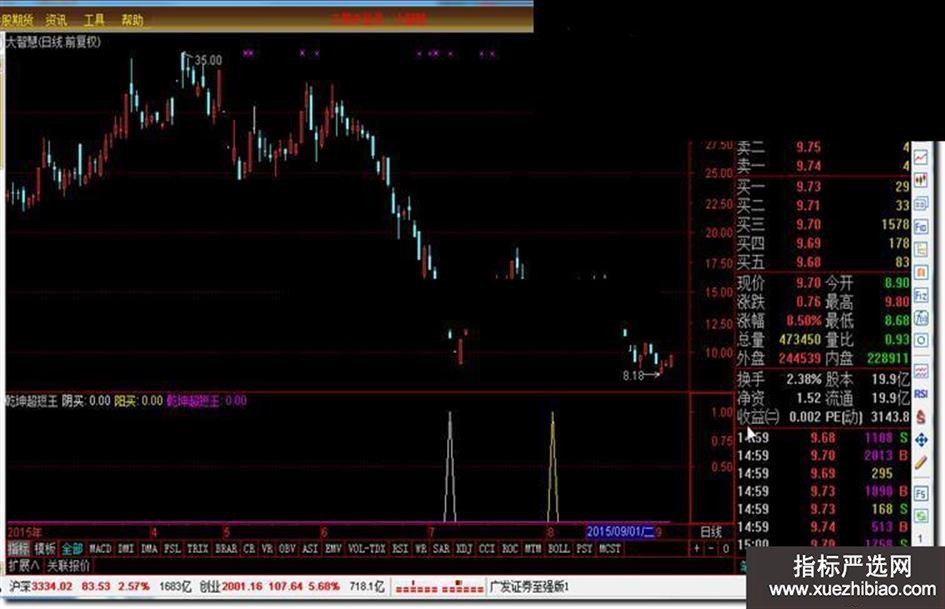Select the EMV indicator
The height and width of the screenshot is (609, 945).
(333, 549)
